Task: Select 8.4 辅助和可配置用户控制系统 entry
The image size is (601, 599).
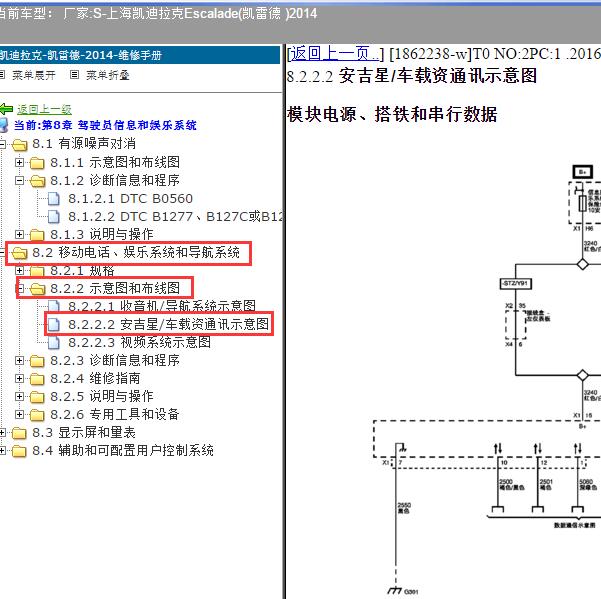Action: [123, 451]
